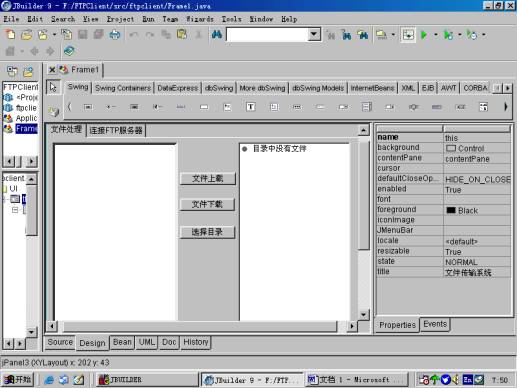The image size is (517, 388).
Task: Select the 连接FTP服务器 tab in the design form
Action: tap(116, 130)
